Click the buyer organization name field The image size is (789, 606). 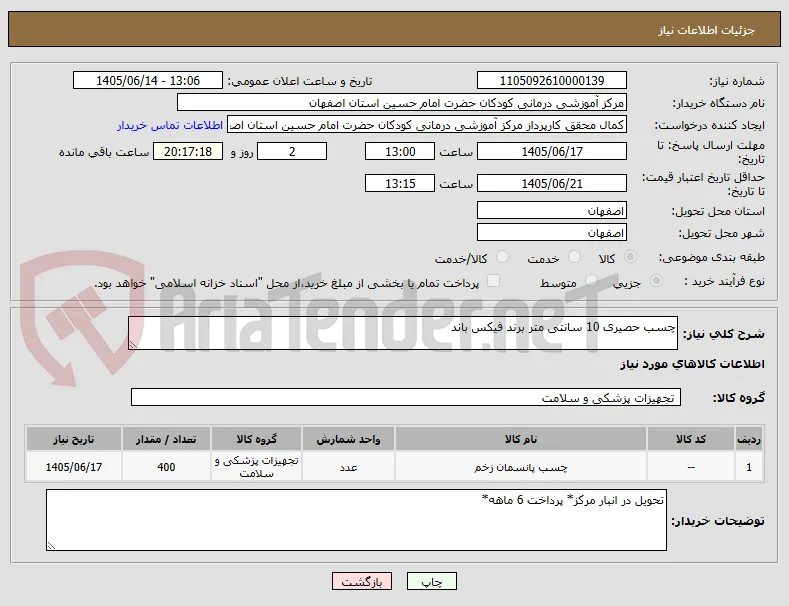pyautogui.click(x=402, y=103)
